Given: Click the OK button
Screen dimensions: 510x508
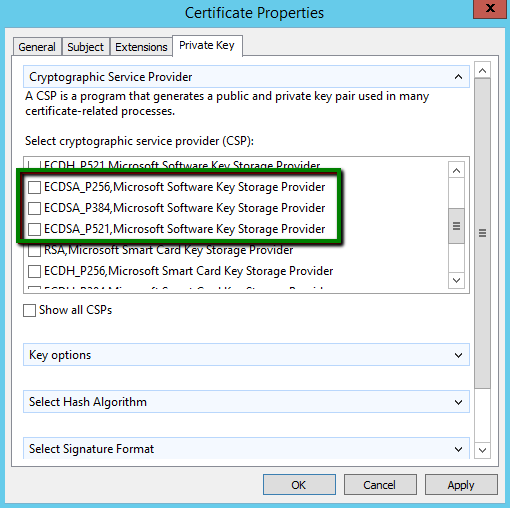Looking at the screenshot, I should click(299, 485).
